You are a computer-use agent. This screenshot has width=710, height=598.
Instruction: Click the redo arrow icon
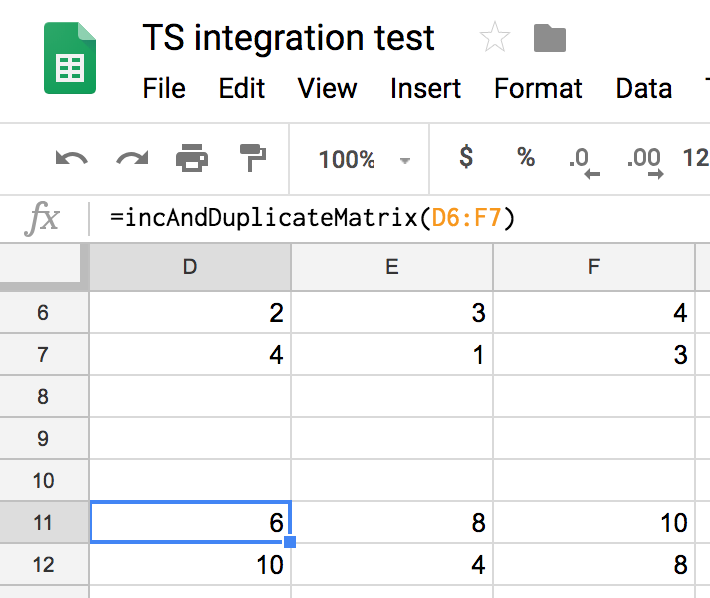click(132, 159)
